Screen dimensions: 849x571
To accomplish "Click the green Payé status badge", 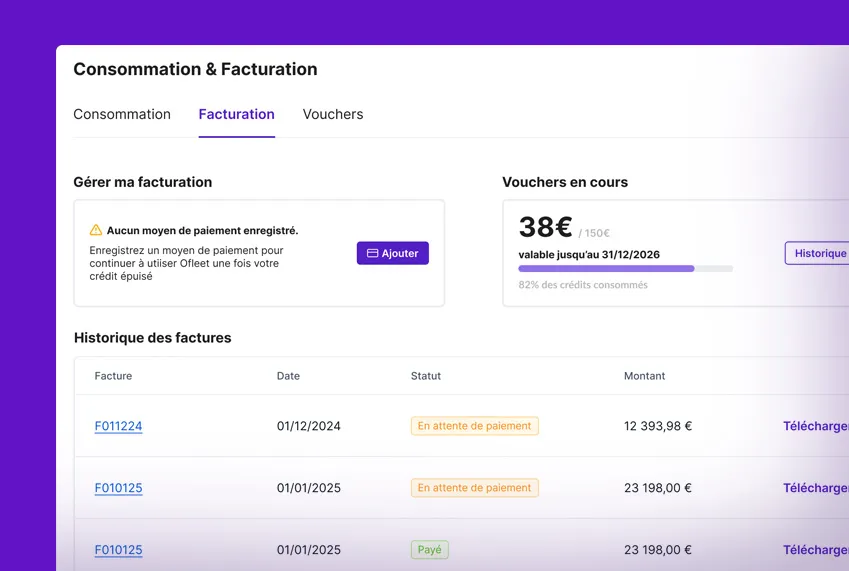I will pos(429,550).
